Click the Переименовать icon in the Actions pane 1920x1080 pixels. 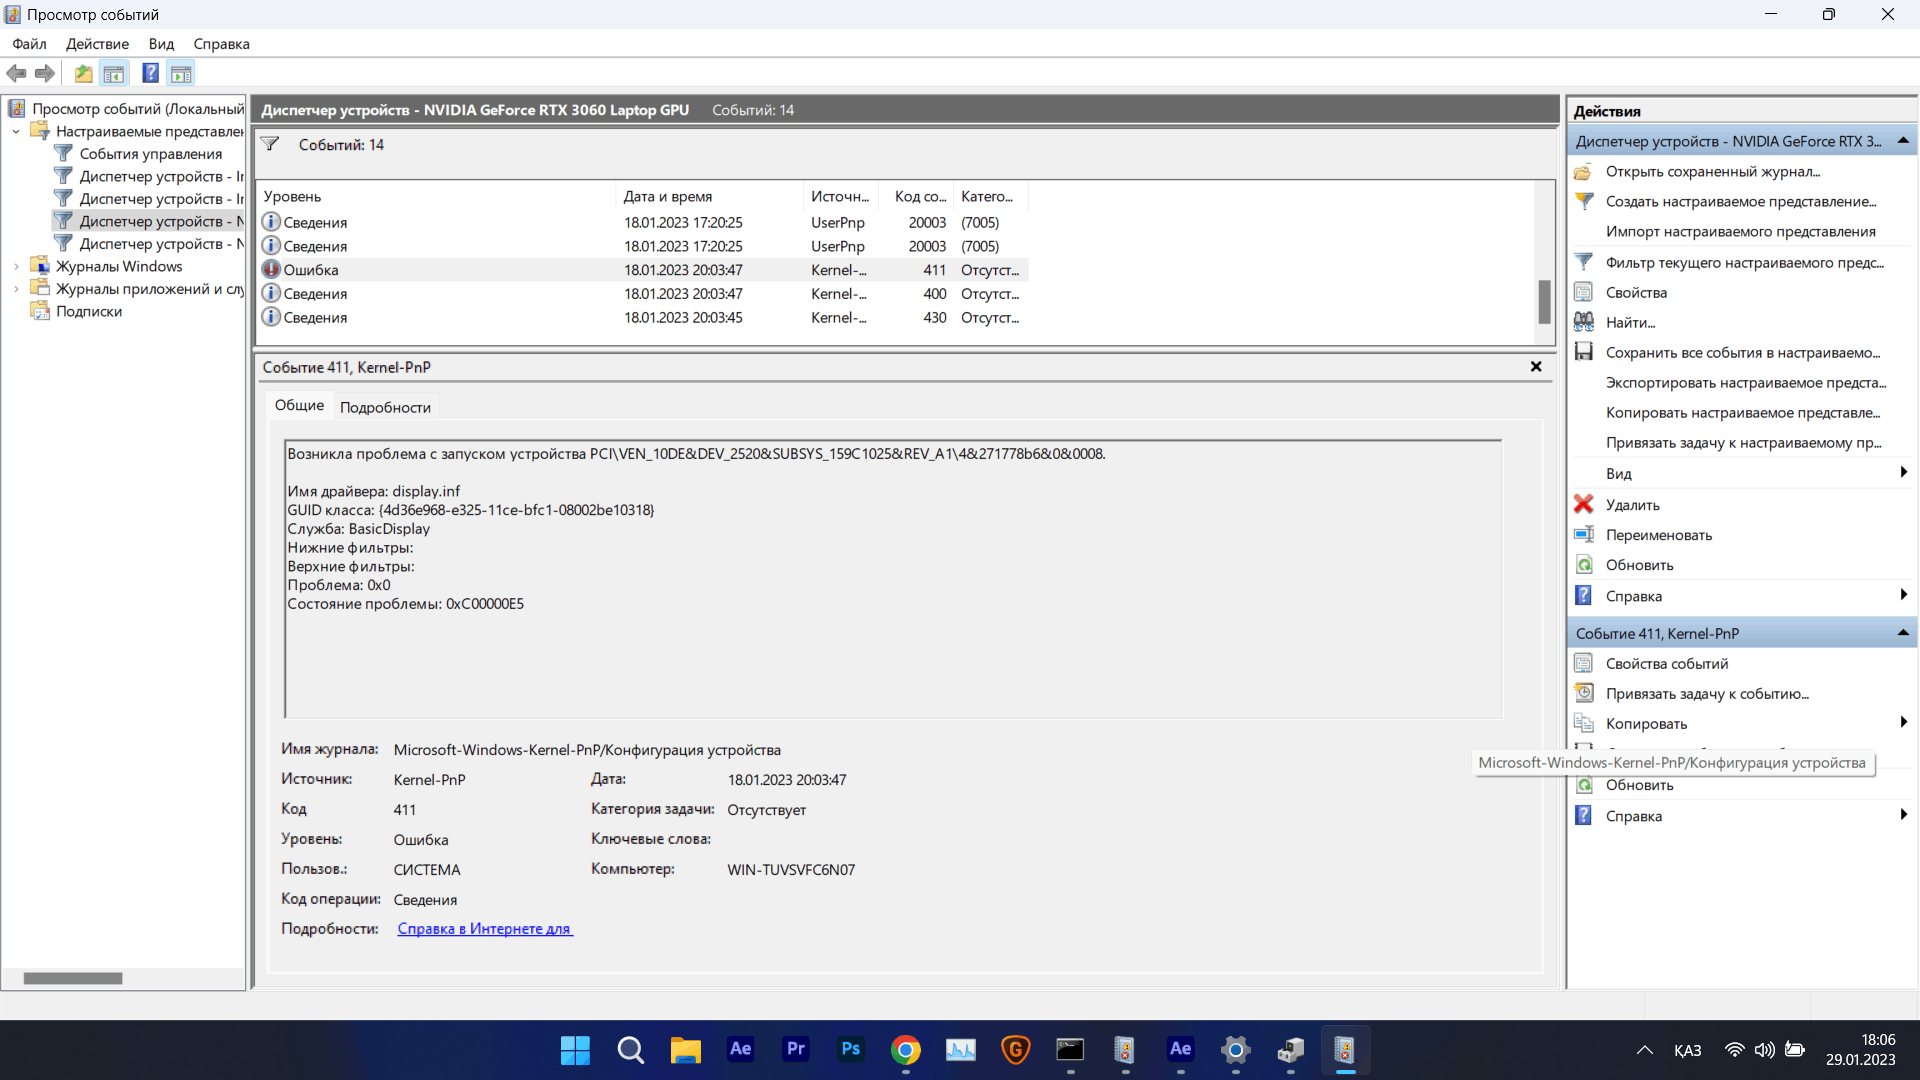[x=1583, y=535]
